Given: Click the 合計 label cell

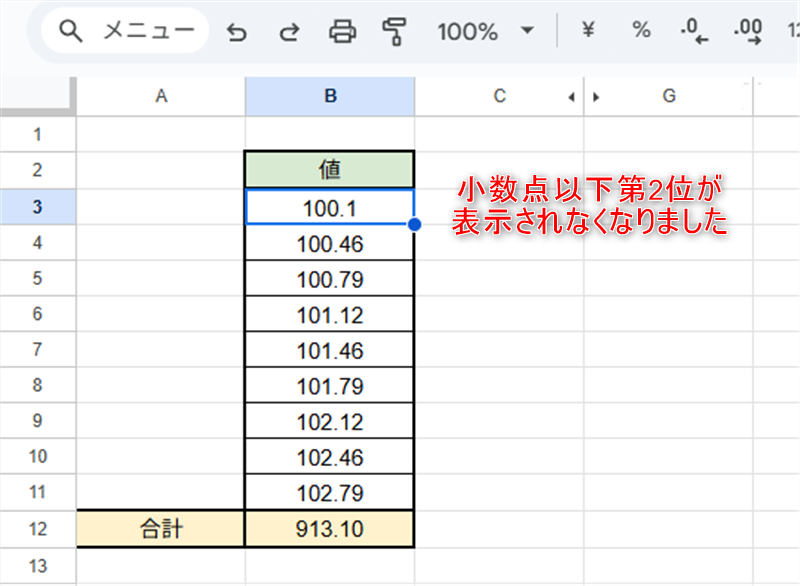Looking at the screenshot, I should click(x=160, y=529).
